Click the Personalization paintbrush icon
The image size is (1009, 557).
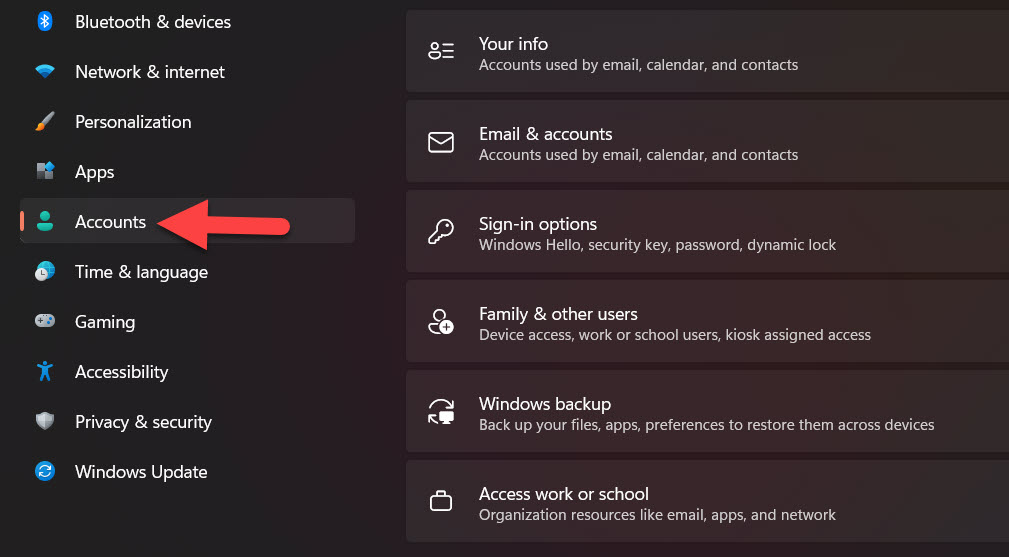[44, 122]
